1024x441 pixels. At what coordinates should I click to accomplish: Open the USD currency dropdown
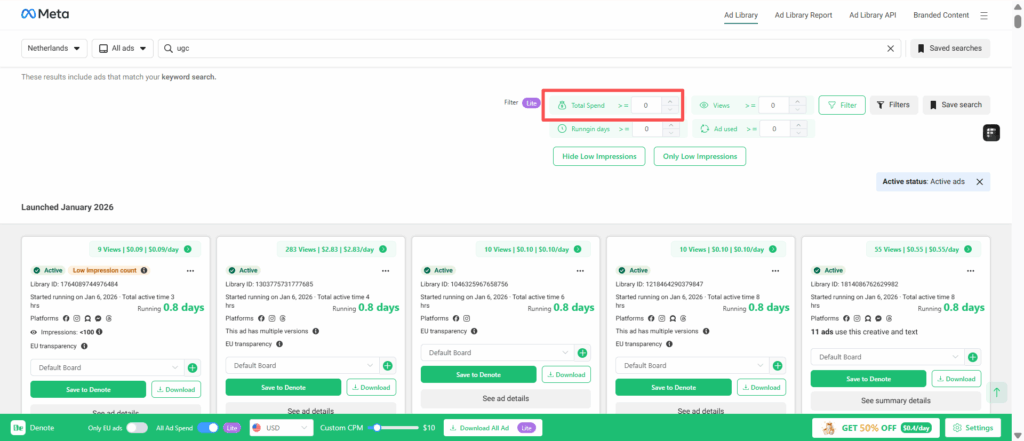click(x=281, y=428)
